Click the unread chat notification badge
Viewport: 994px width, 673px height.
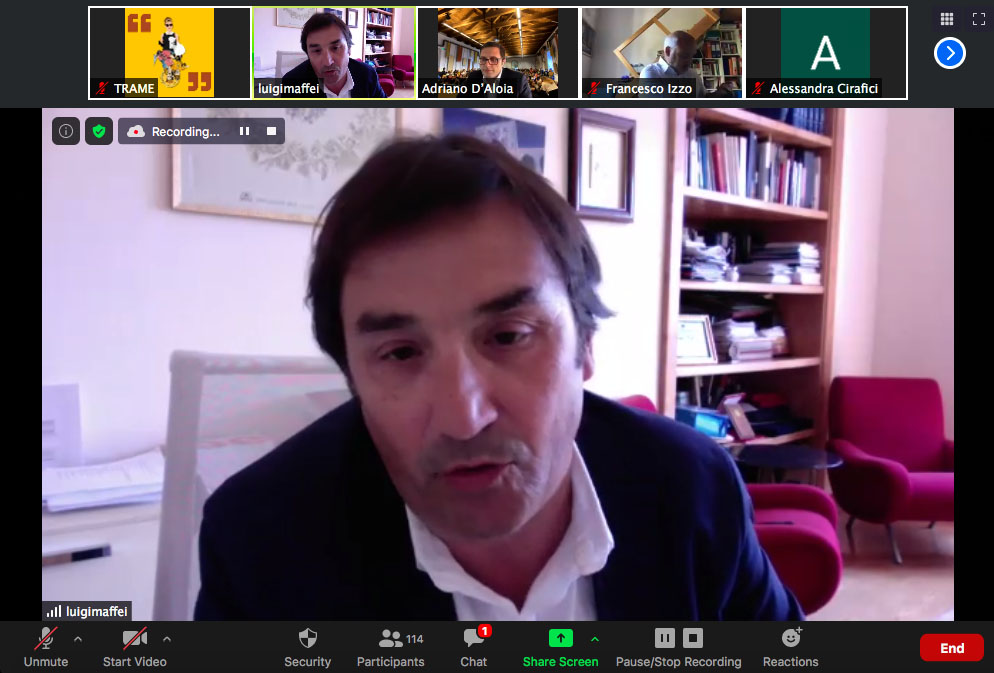point(484,631)
